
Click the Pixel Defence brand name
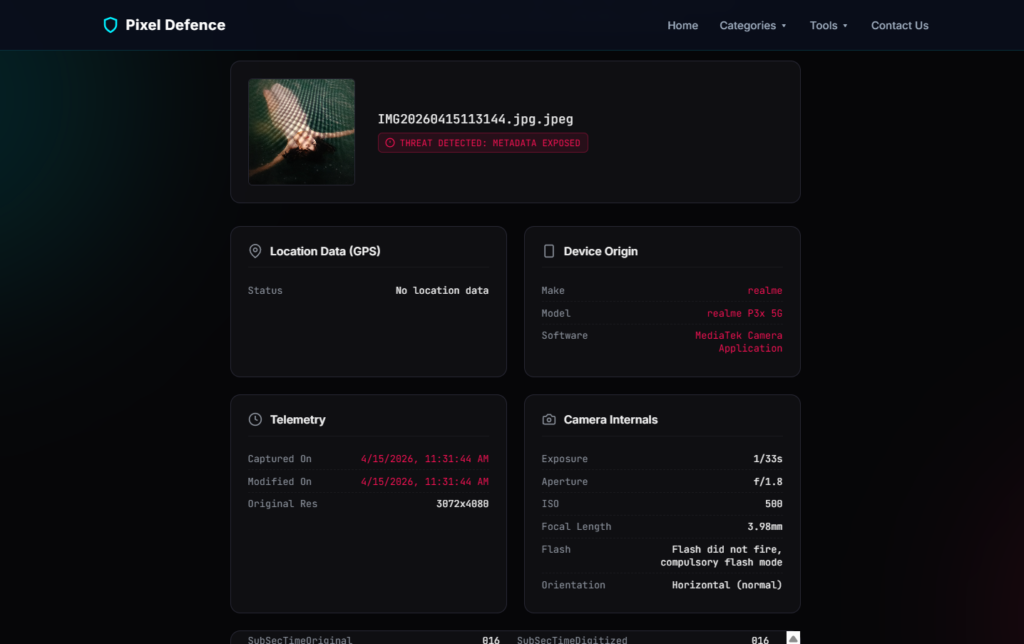pos(175,25)
